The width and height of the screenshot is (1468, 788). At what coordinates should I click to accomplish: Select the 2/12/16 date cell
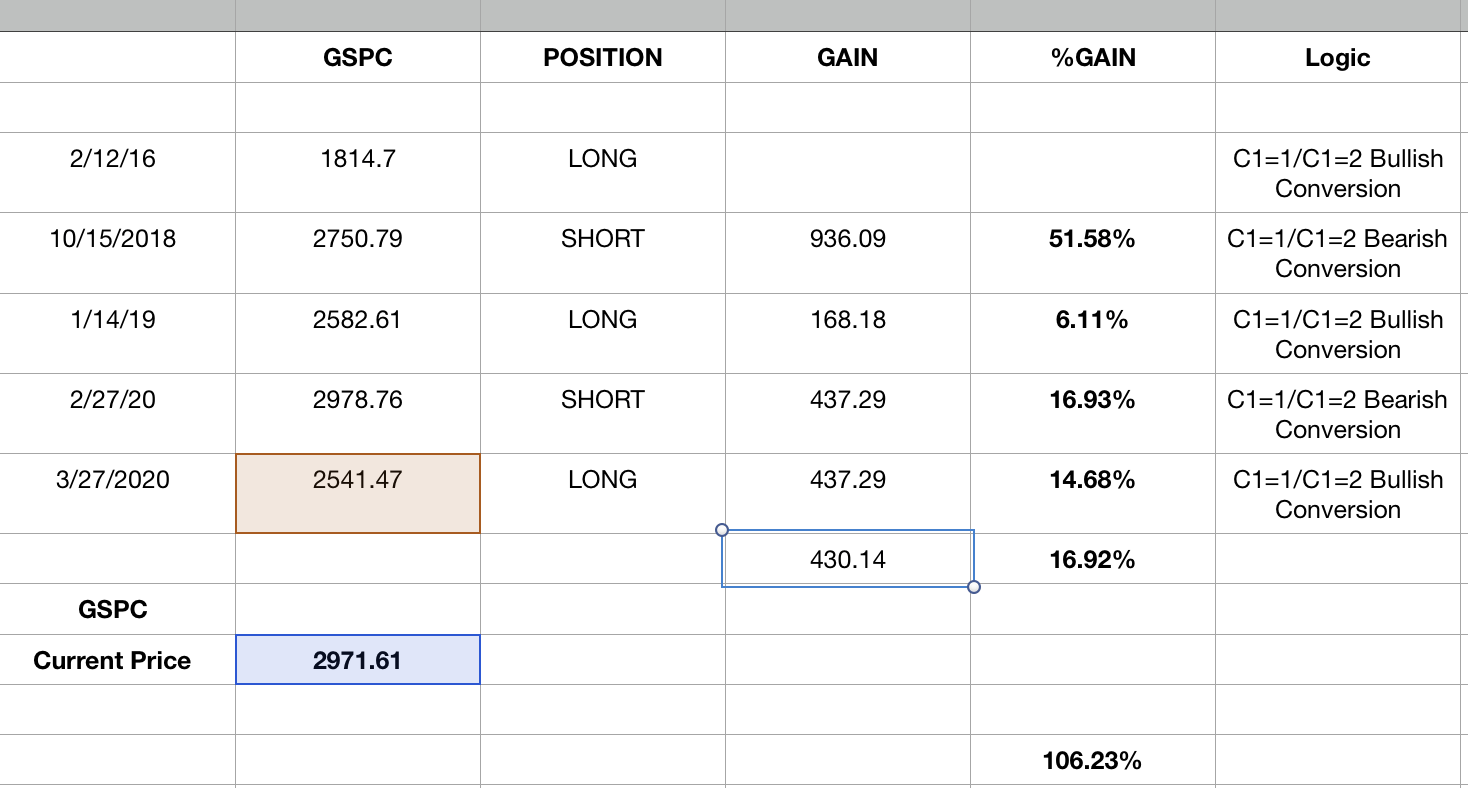pos(113,159)
